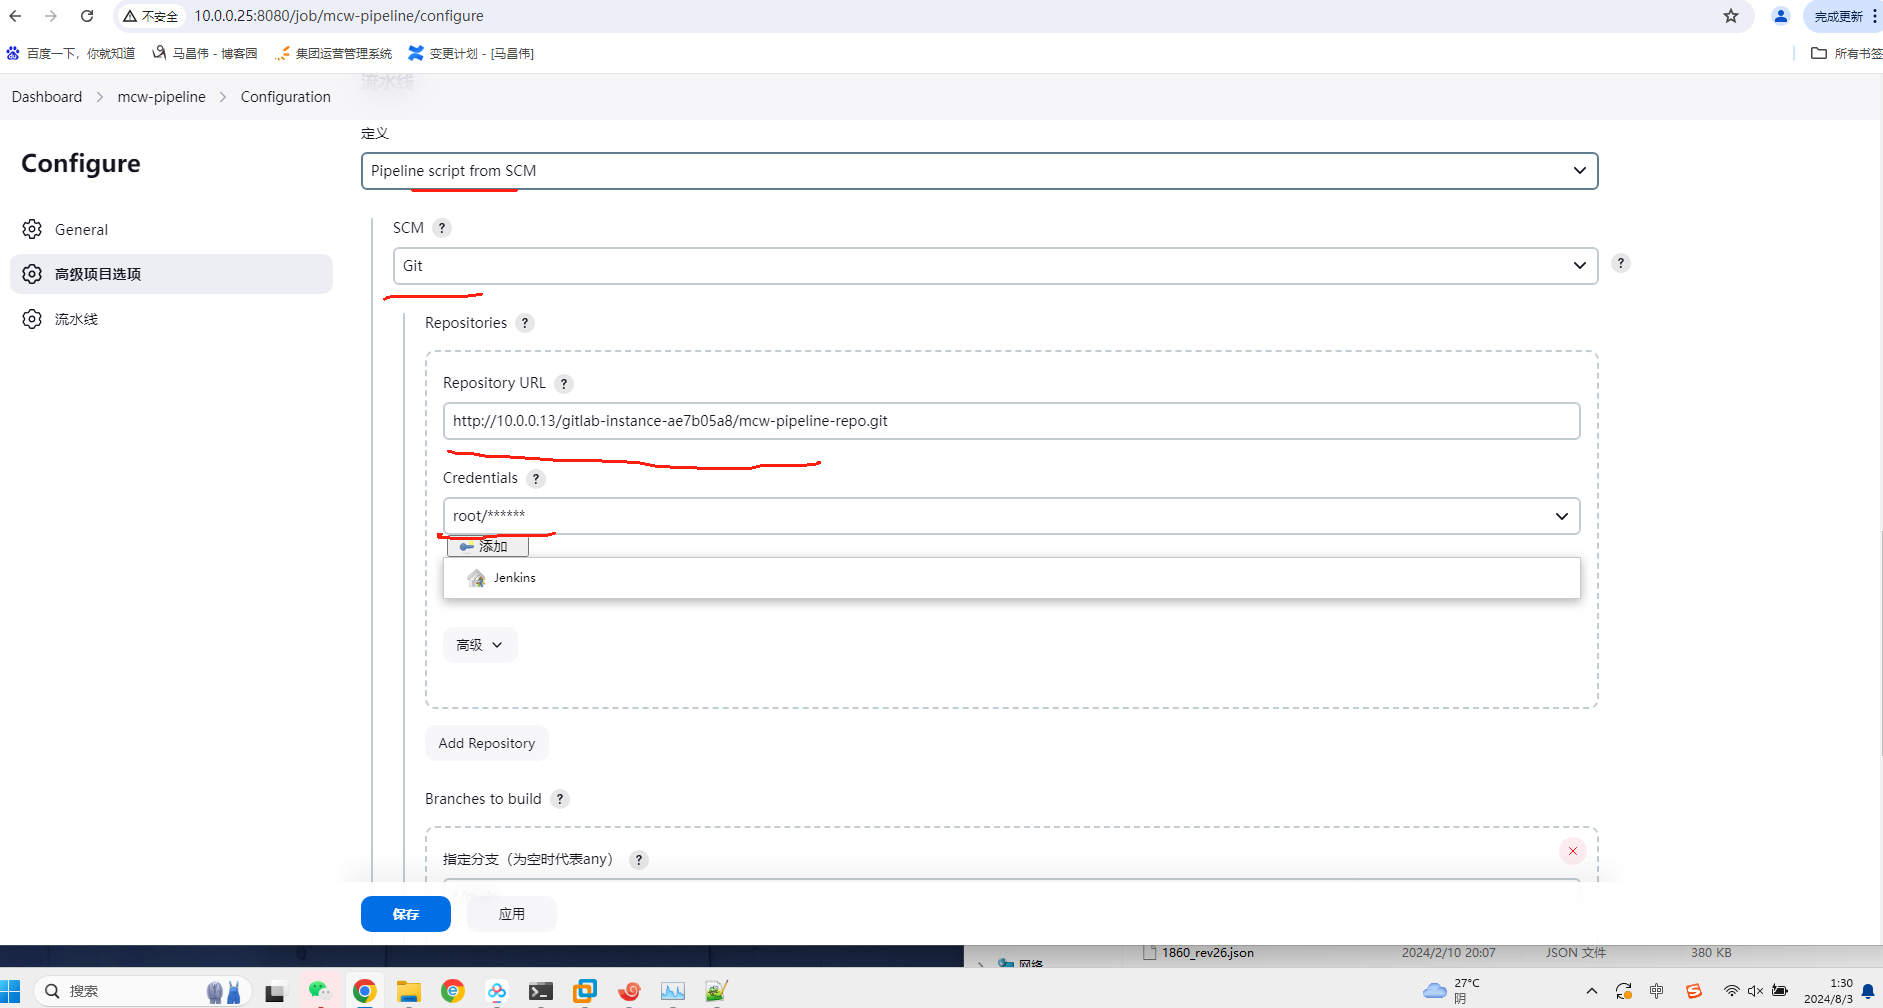Open the SCM Git dropdown
The width and height of the screenshot is (1883, 1008).
tap(995, 266)
